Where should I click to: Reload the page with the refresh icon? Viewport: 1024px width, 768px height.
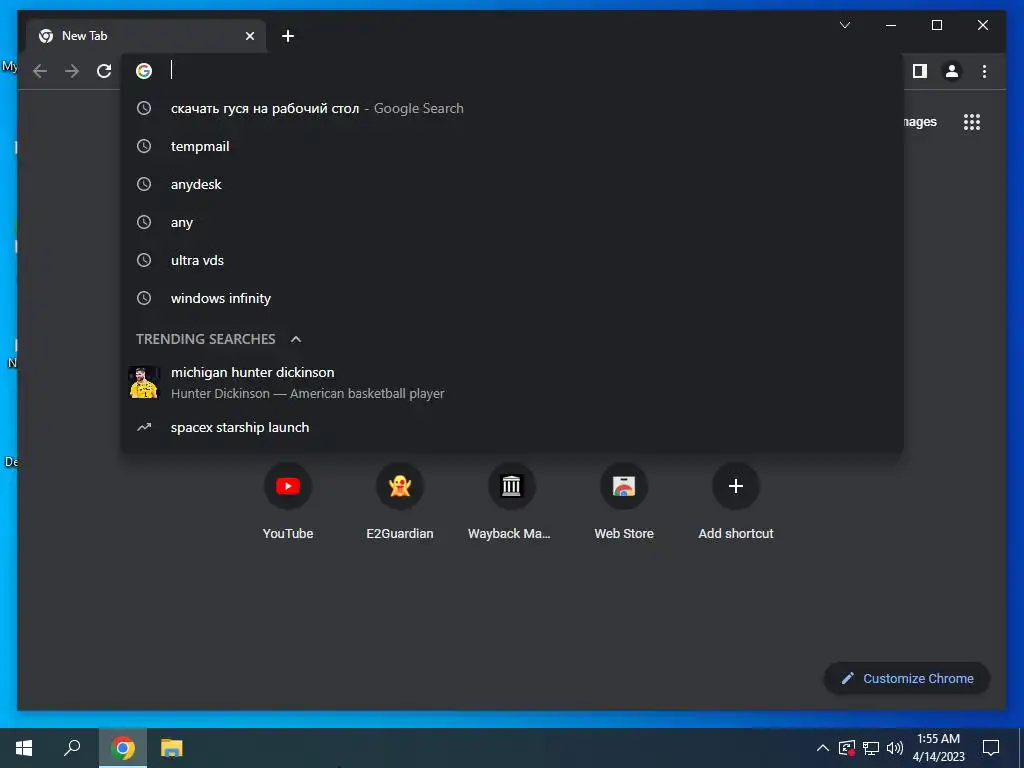pos(104,71)
